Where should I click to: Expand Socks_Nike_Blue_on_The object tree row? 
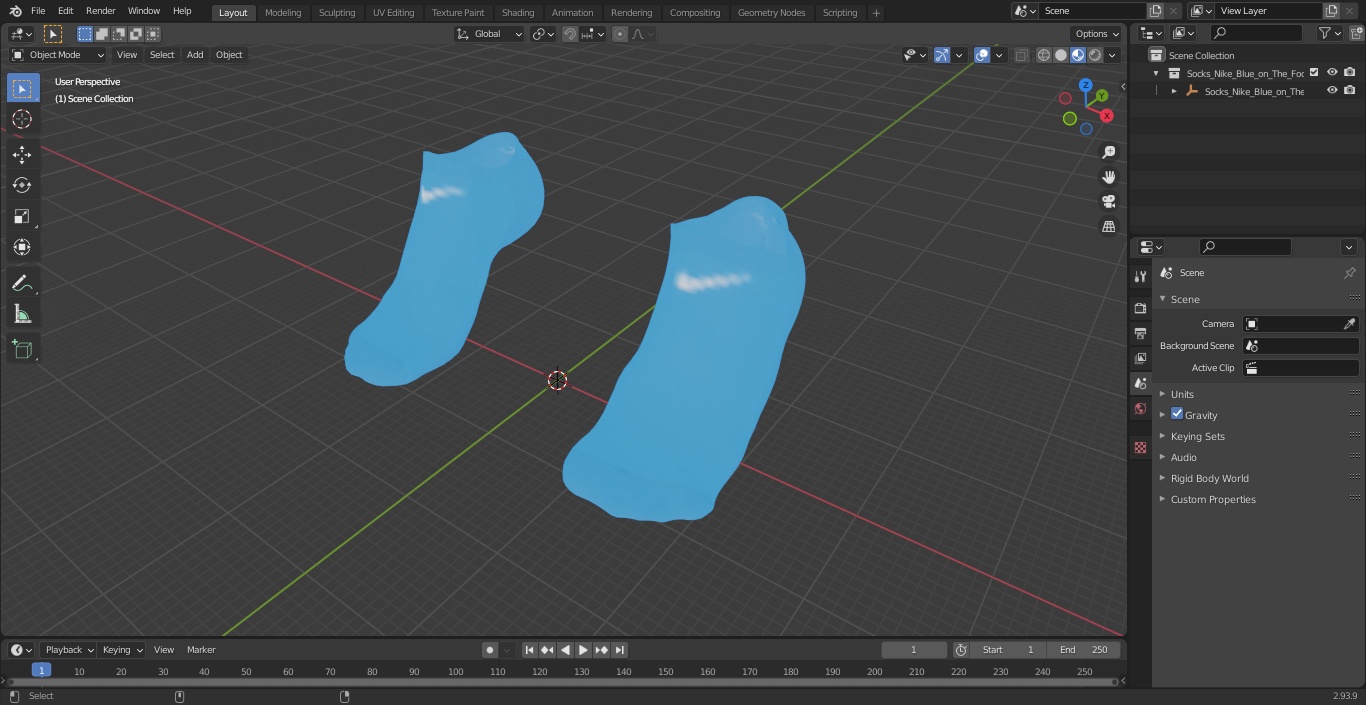1174,91
